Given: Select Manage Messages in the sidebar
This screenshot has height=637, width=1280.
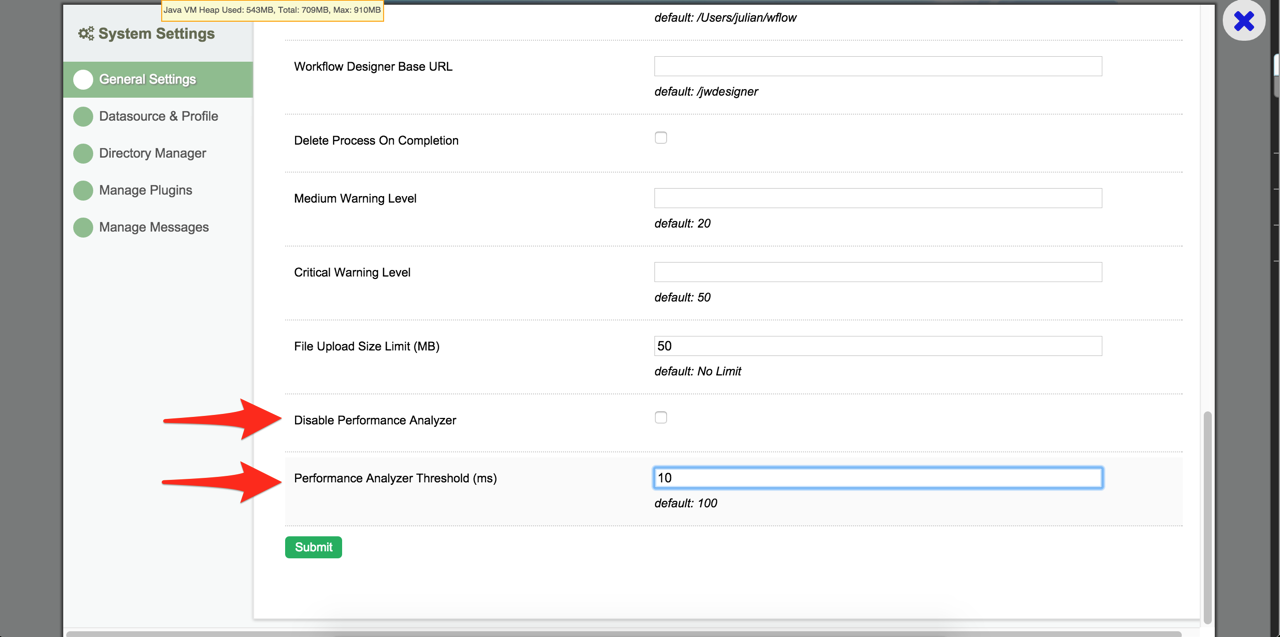Looking at the screenshot, I should [154, 228].
